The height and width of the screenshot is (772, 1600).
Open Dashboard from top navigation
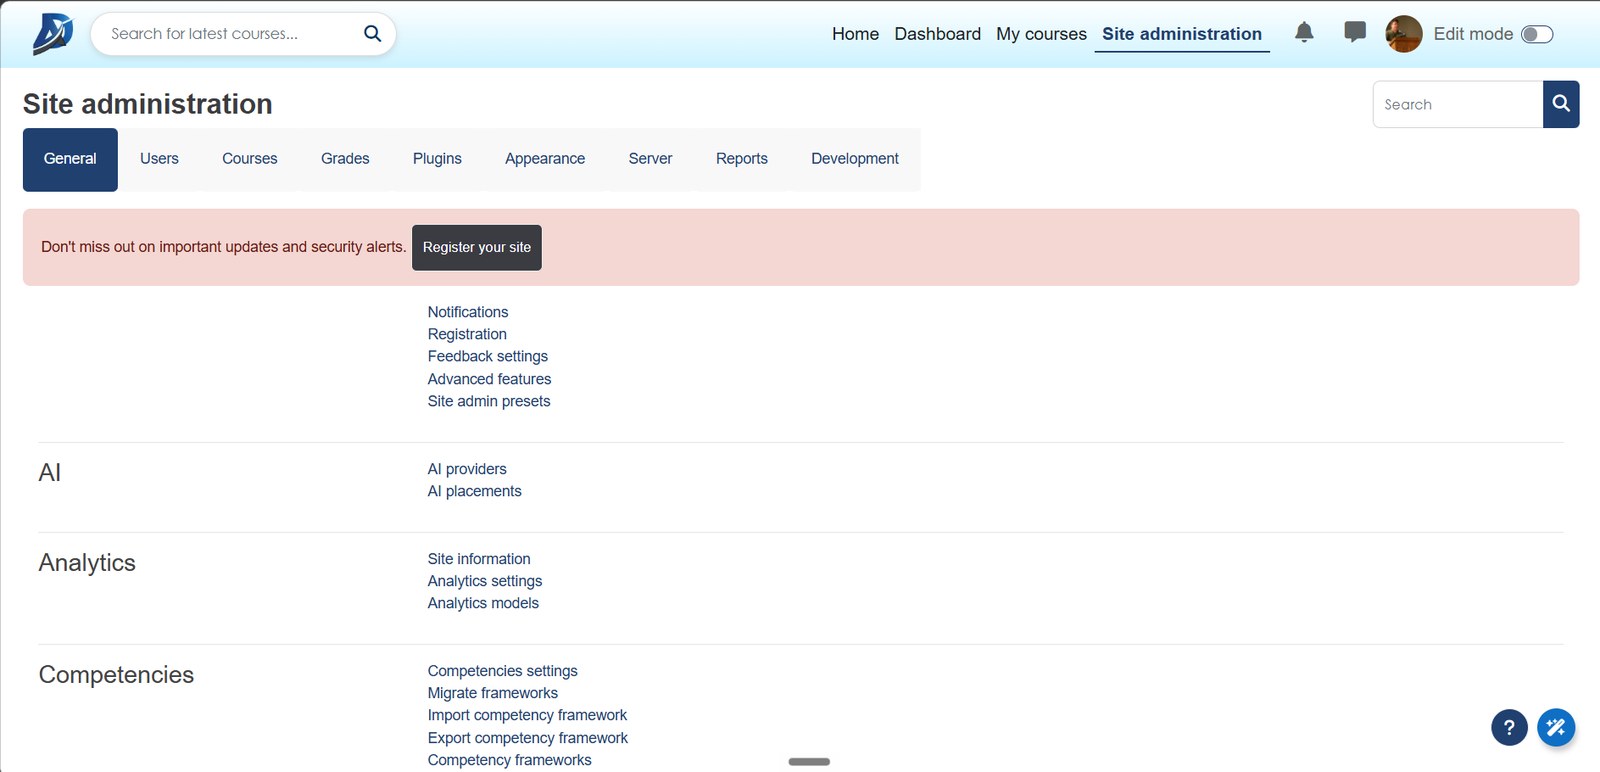coord(938,34)
